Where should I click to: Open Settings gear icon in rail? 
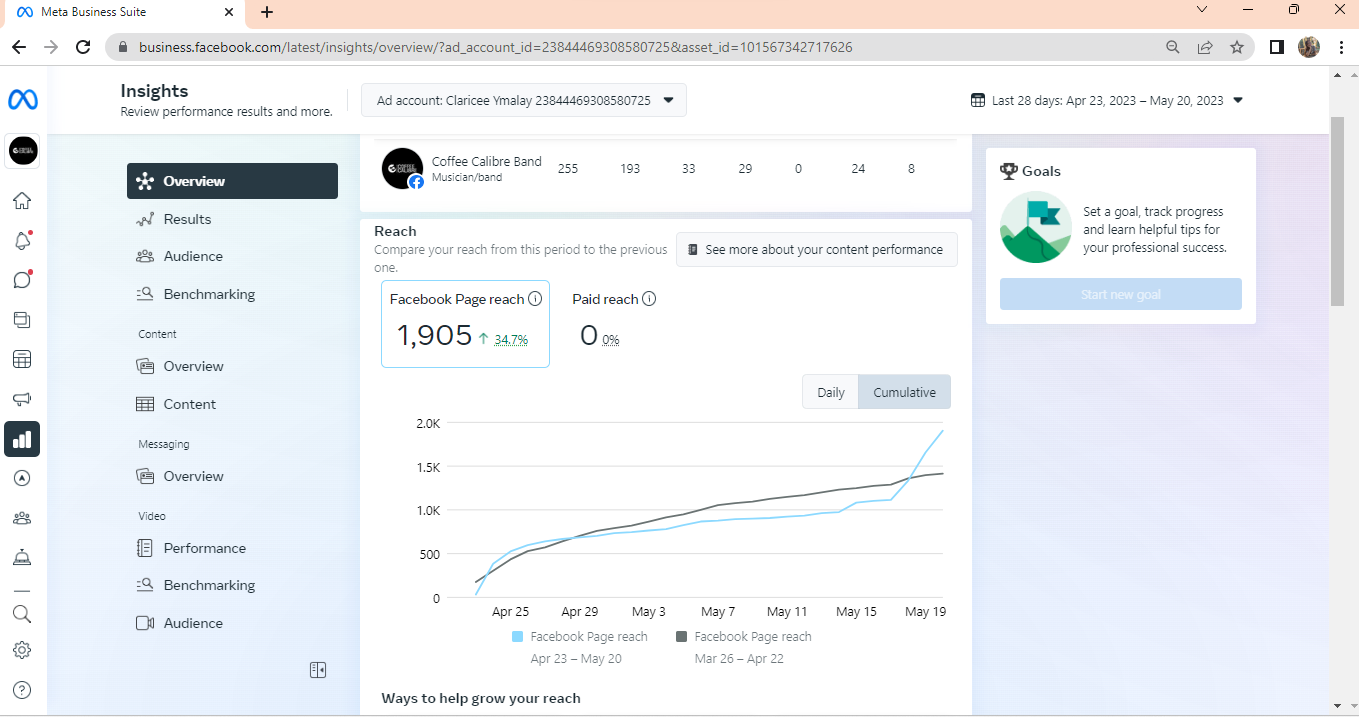coord(22,650)
